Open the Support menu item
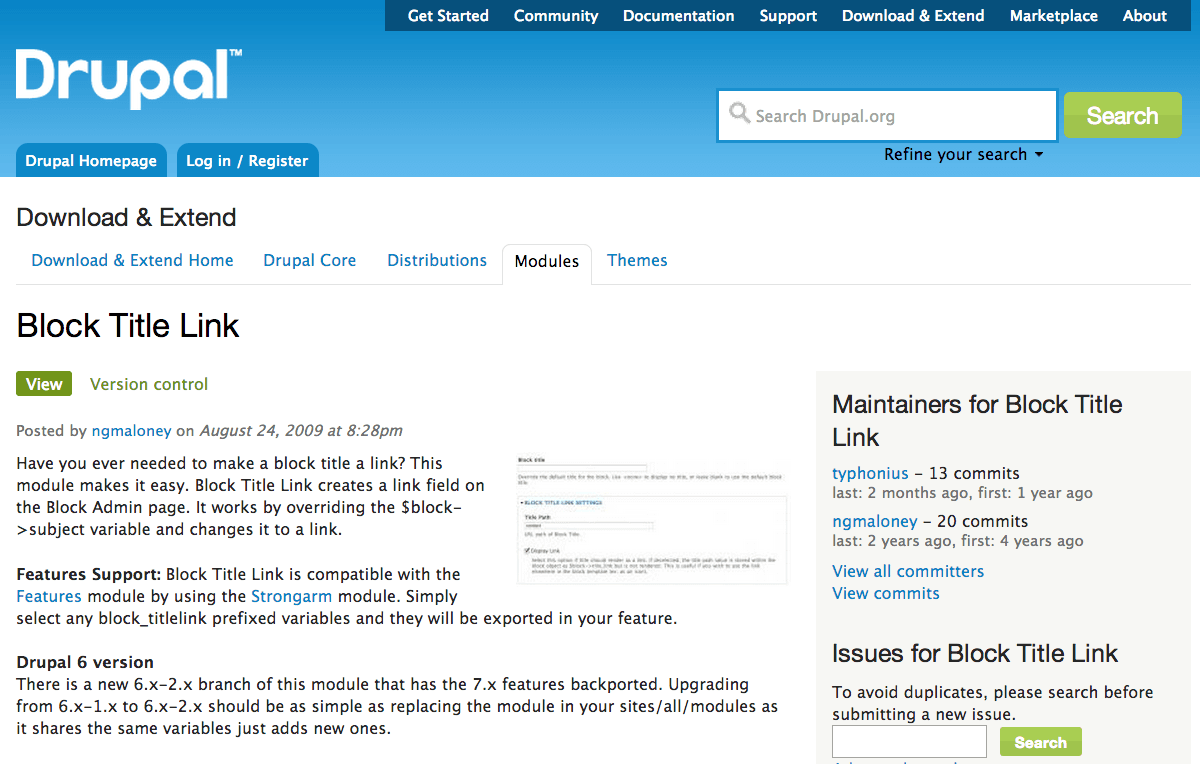The height and width of the screenshot is (764, 1200). (788, 16)
